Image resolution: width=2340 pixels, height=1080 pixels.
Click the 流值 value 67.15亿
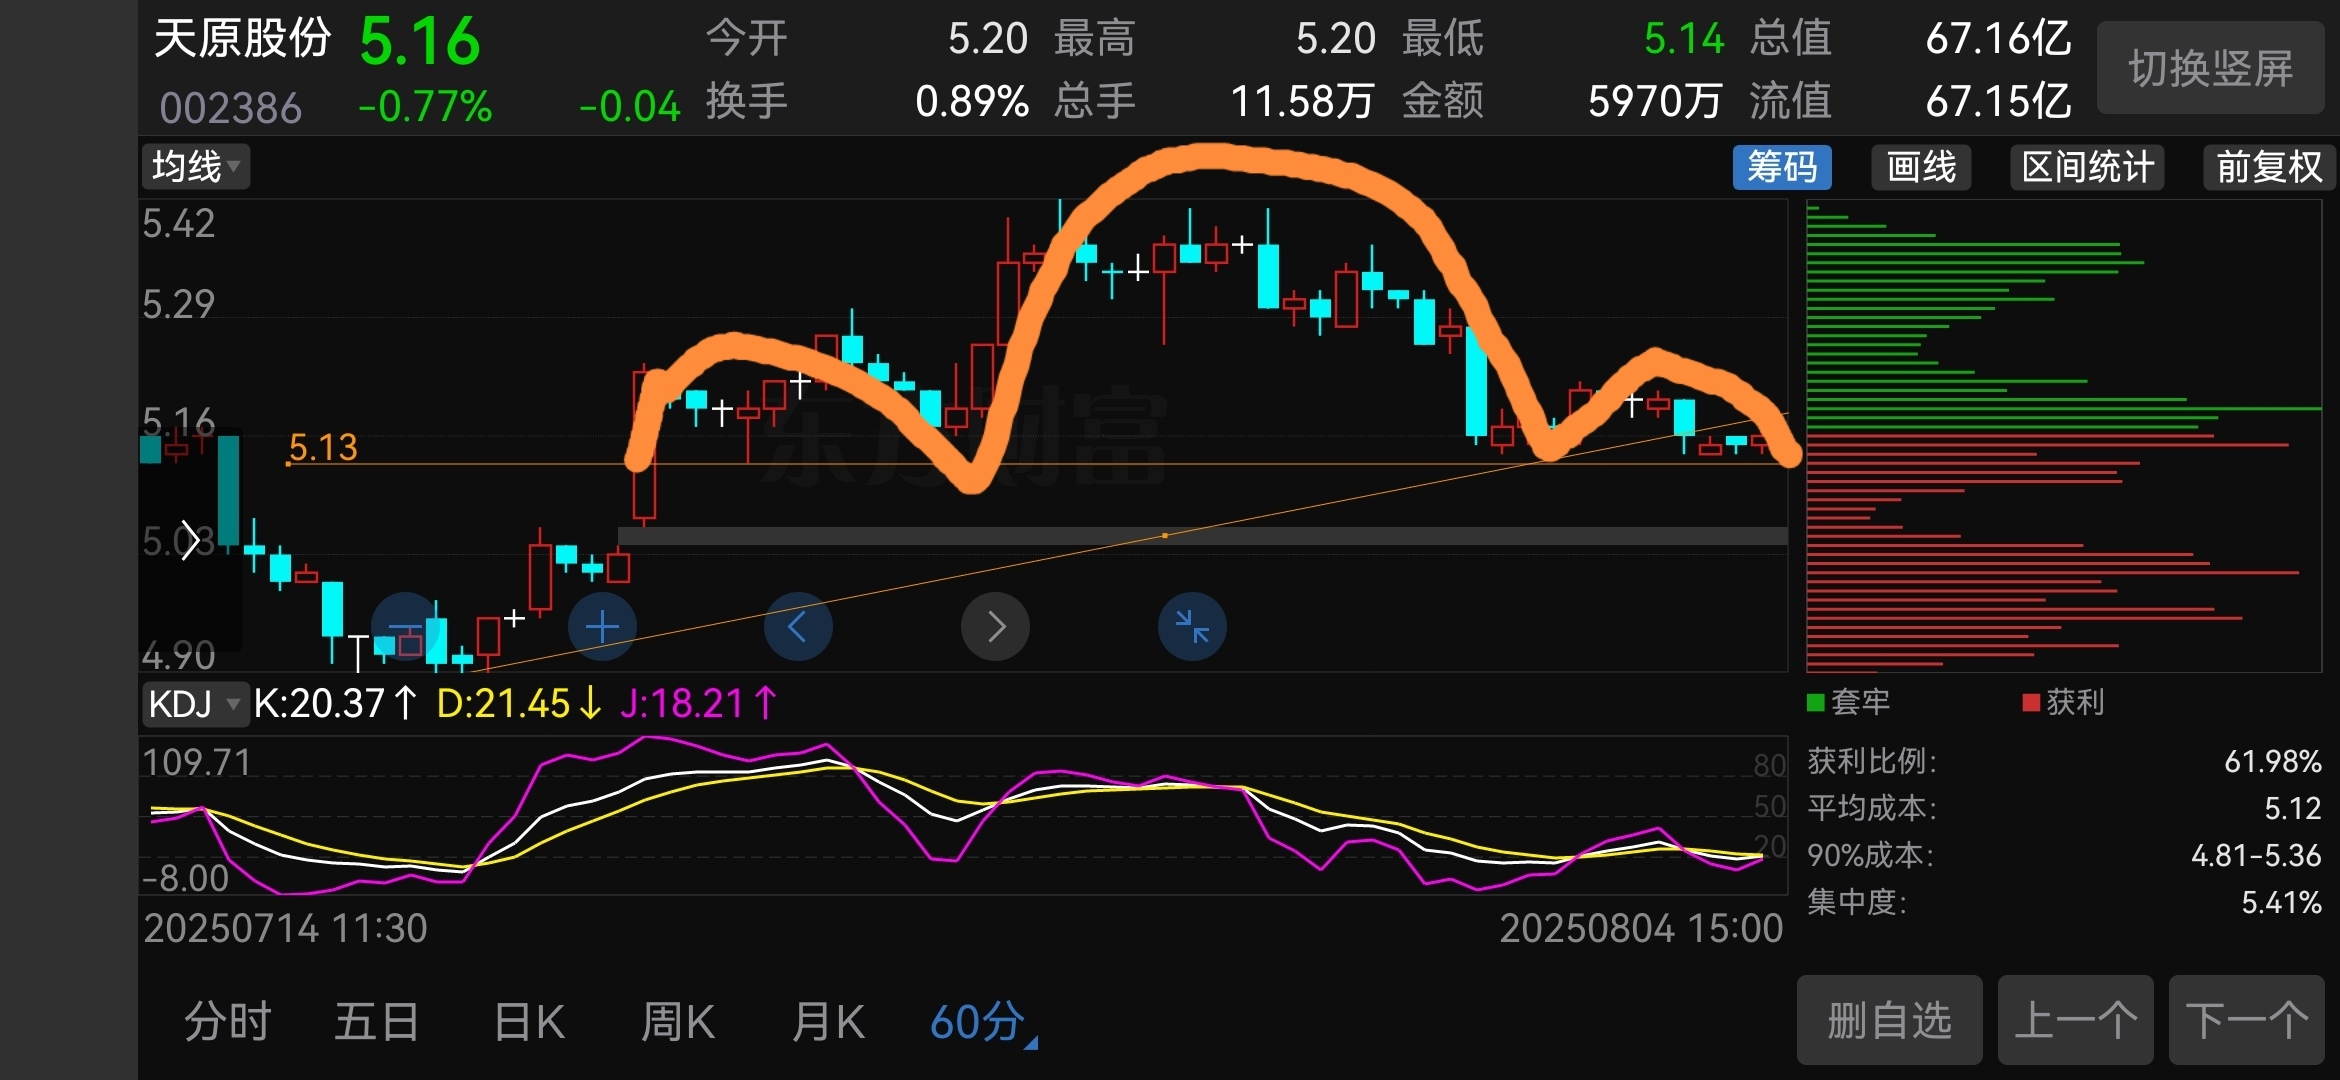1999,102
